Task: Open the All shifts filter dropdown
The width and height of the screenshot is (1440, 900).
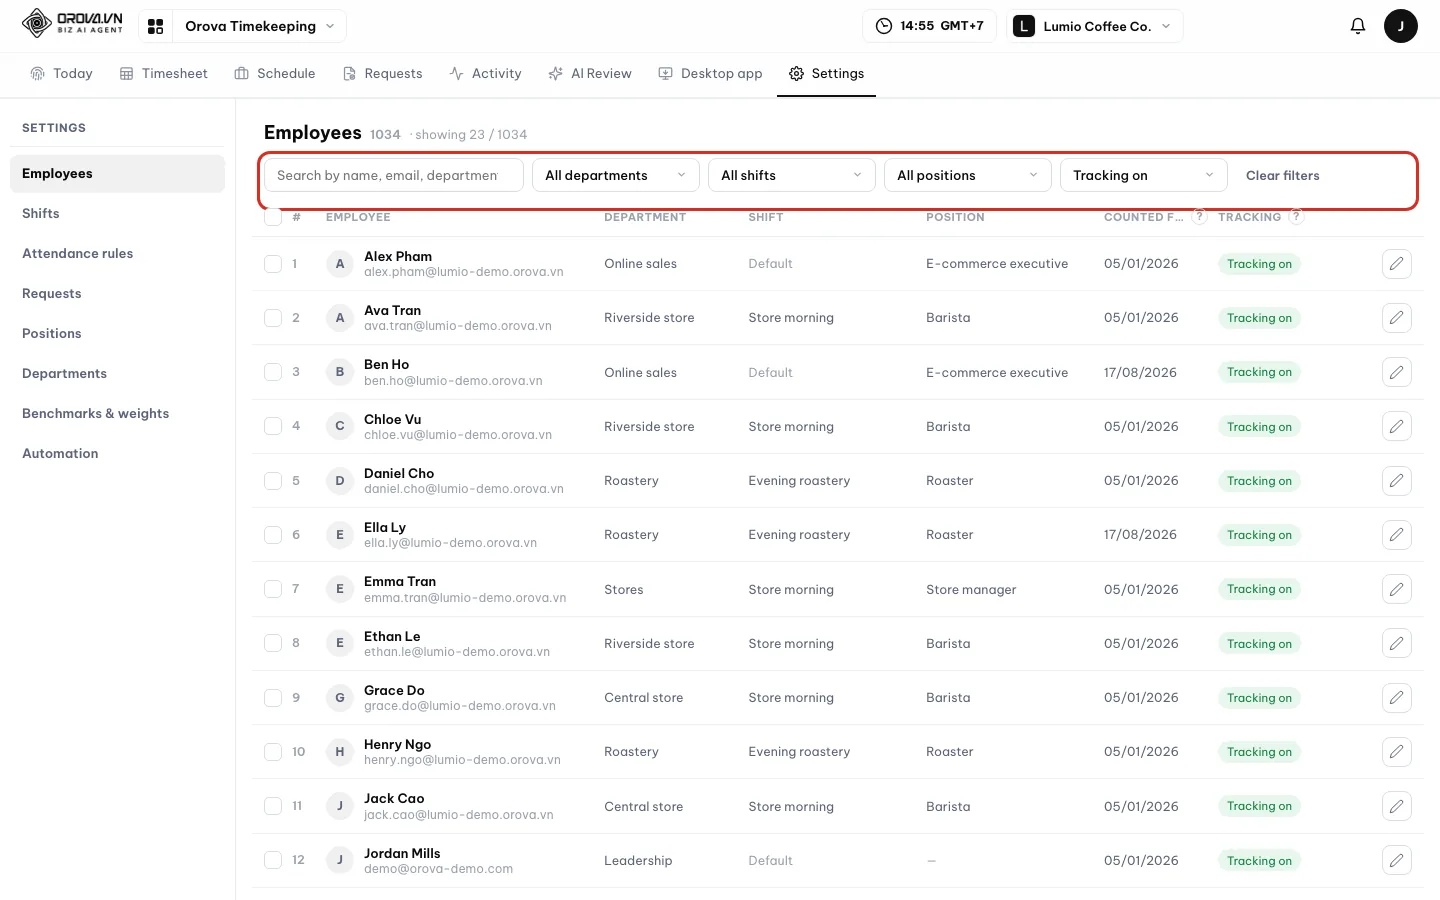Action: 792,175
